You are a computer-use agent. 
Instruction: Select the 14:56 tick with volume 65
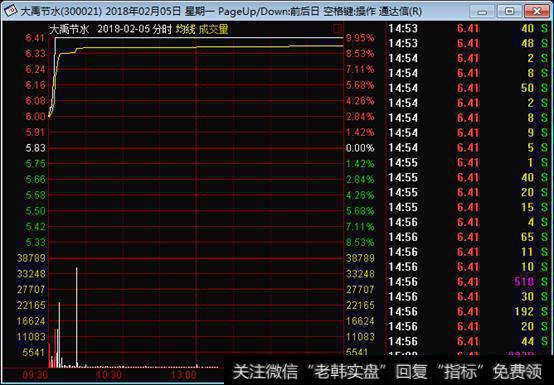468,237
